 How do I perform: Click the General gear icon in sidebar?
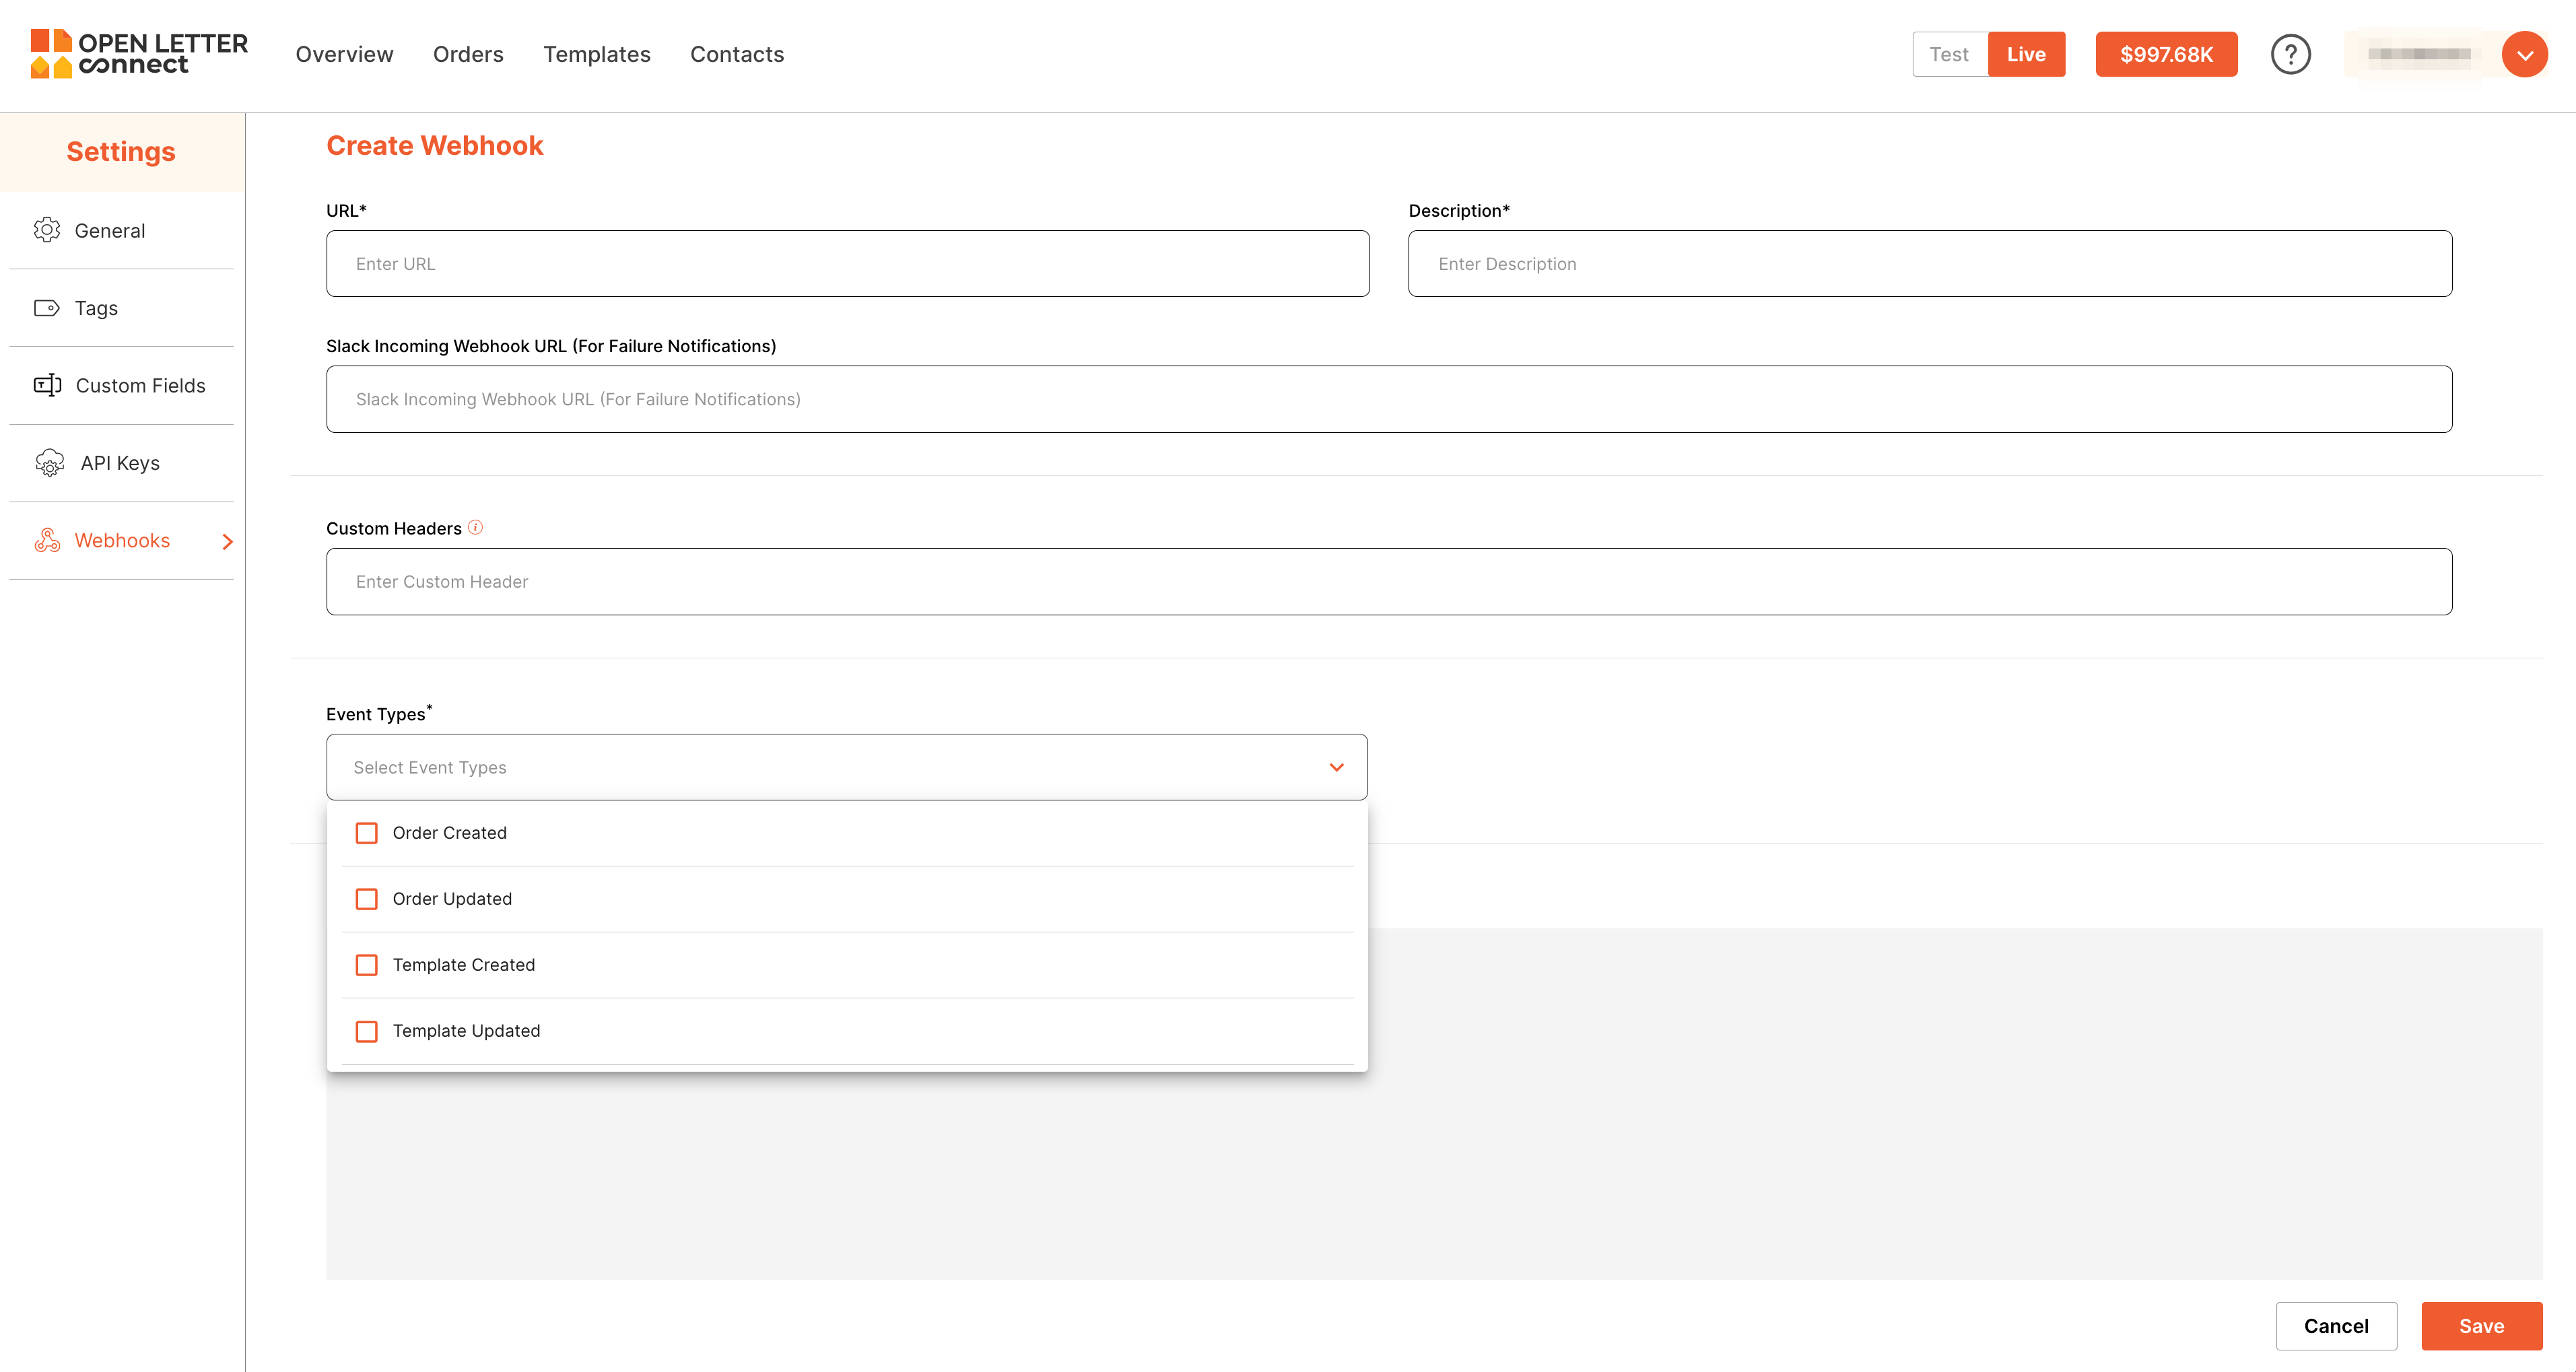47,230
